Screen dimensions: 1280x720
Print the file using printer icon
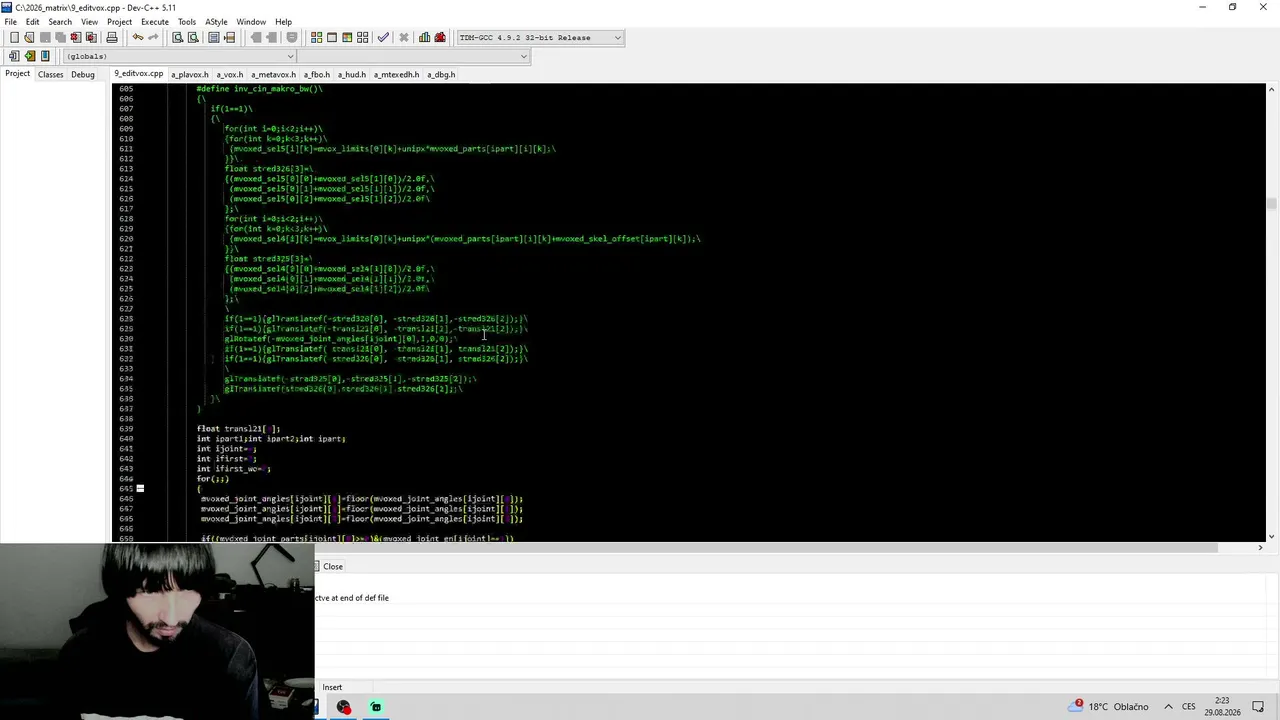coord(112,37)
